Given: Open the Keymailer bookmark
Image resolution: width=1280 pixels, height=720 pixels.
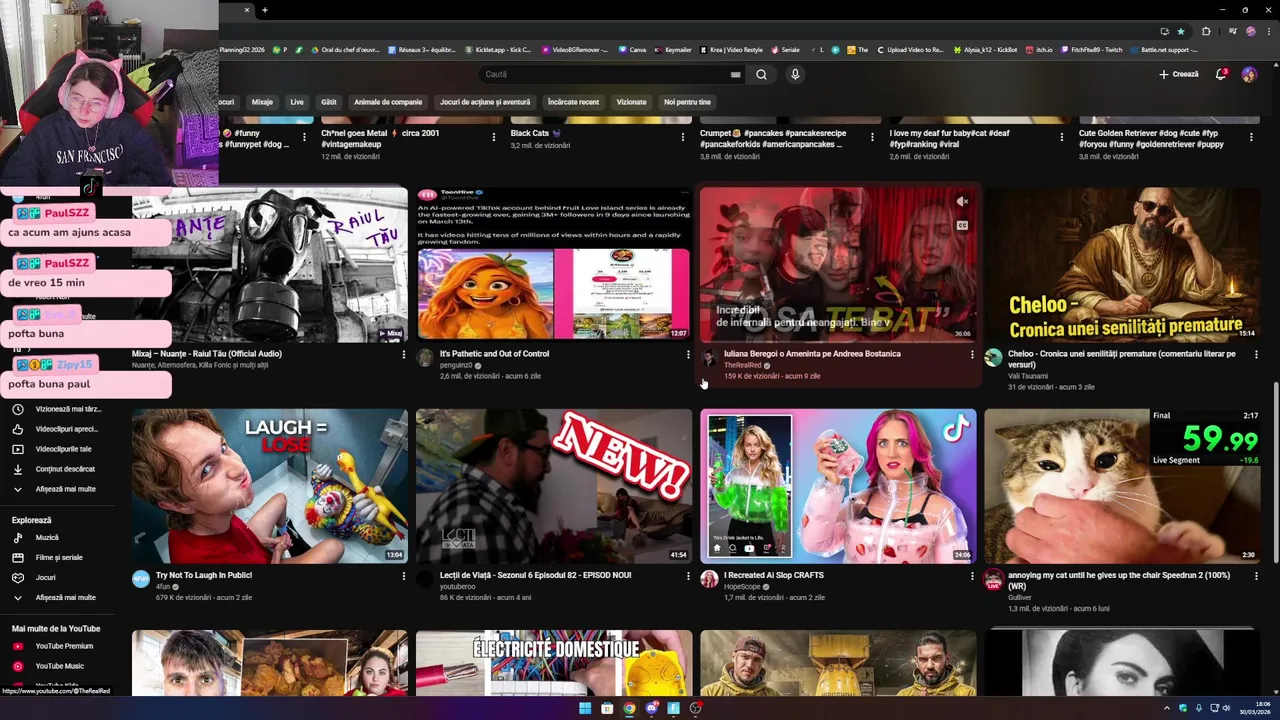Looking at the screenshot, I should (673, 50).
